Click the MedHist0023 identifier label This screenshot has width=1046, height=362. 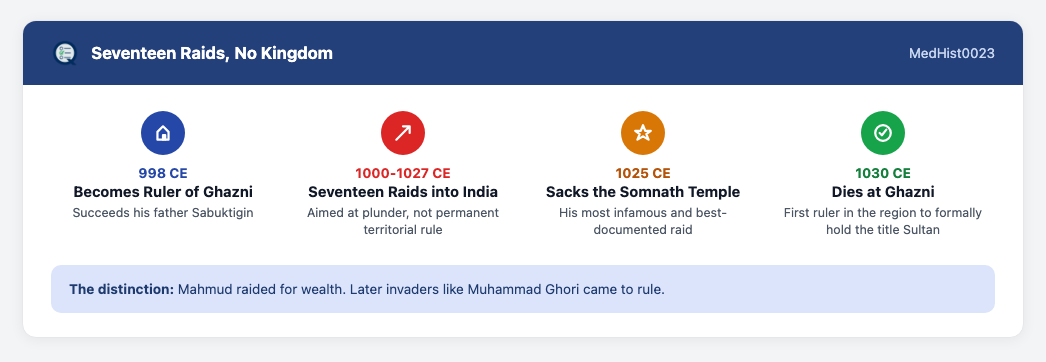click(951, 53)
